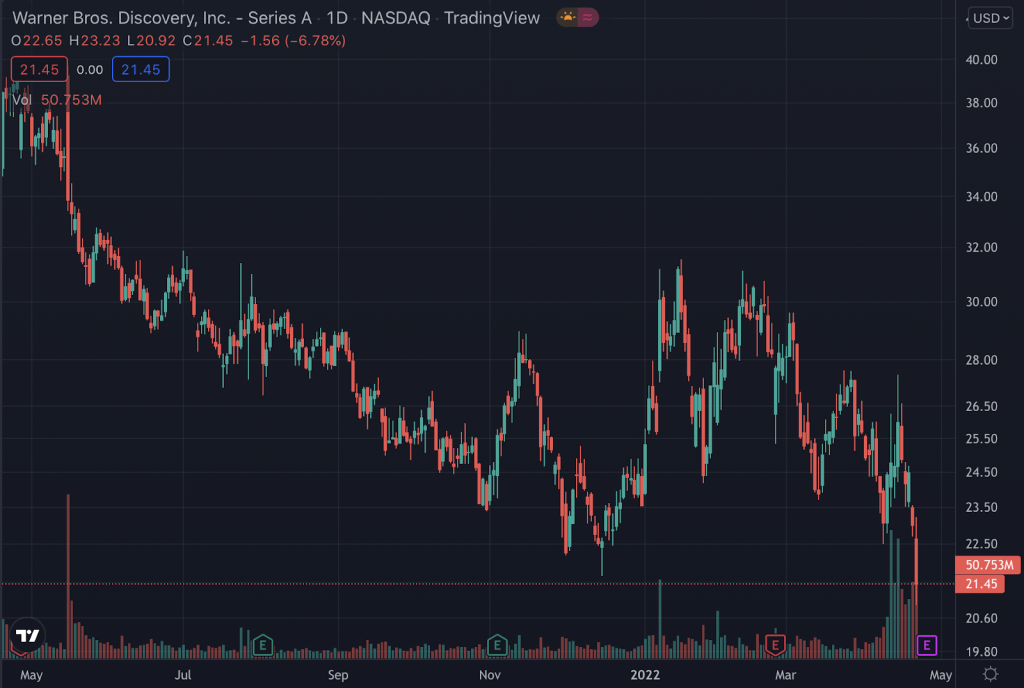Click the Jul label on time axis
Viewport: 1024px width, 688px height.
tap(183, 675)
